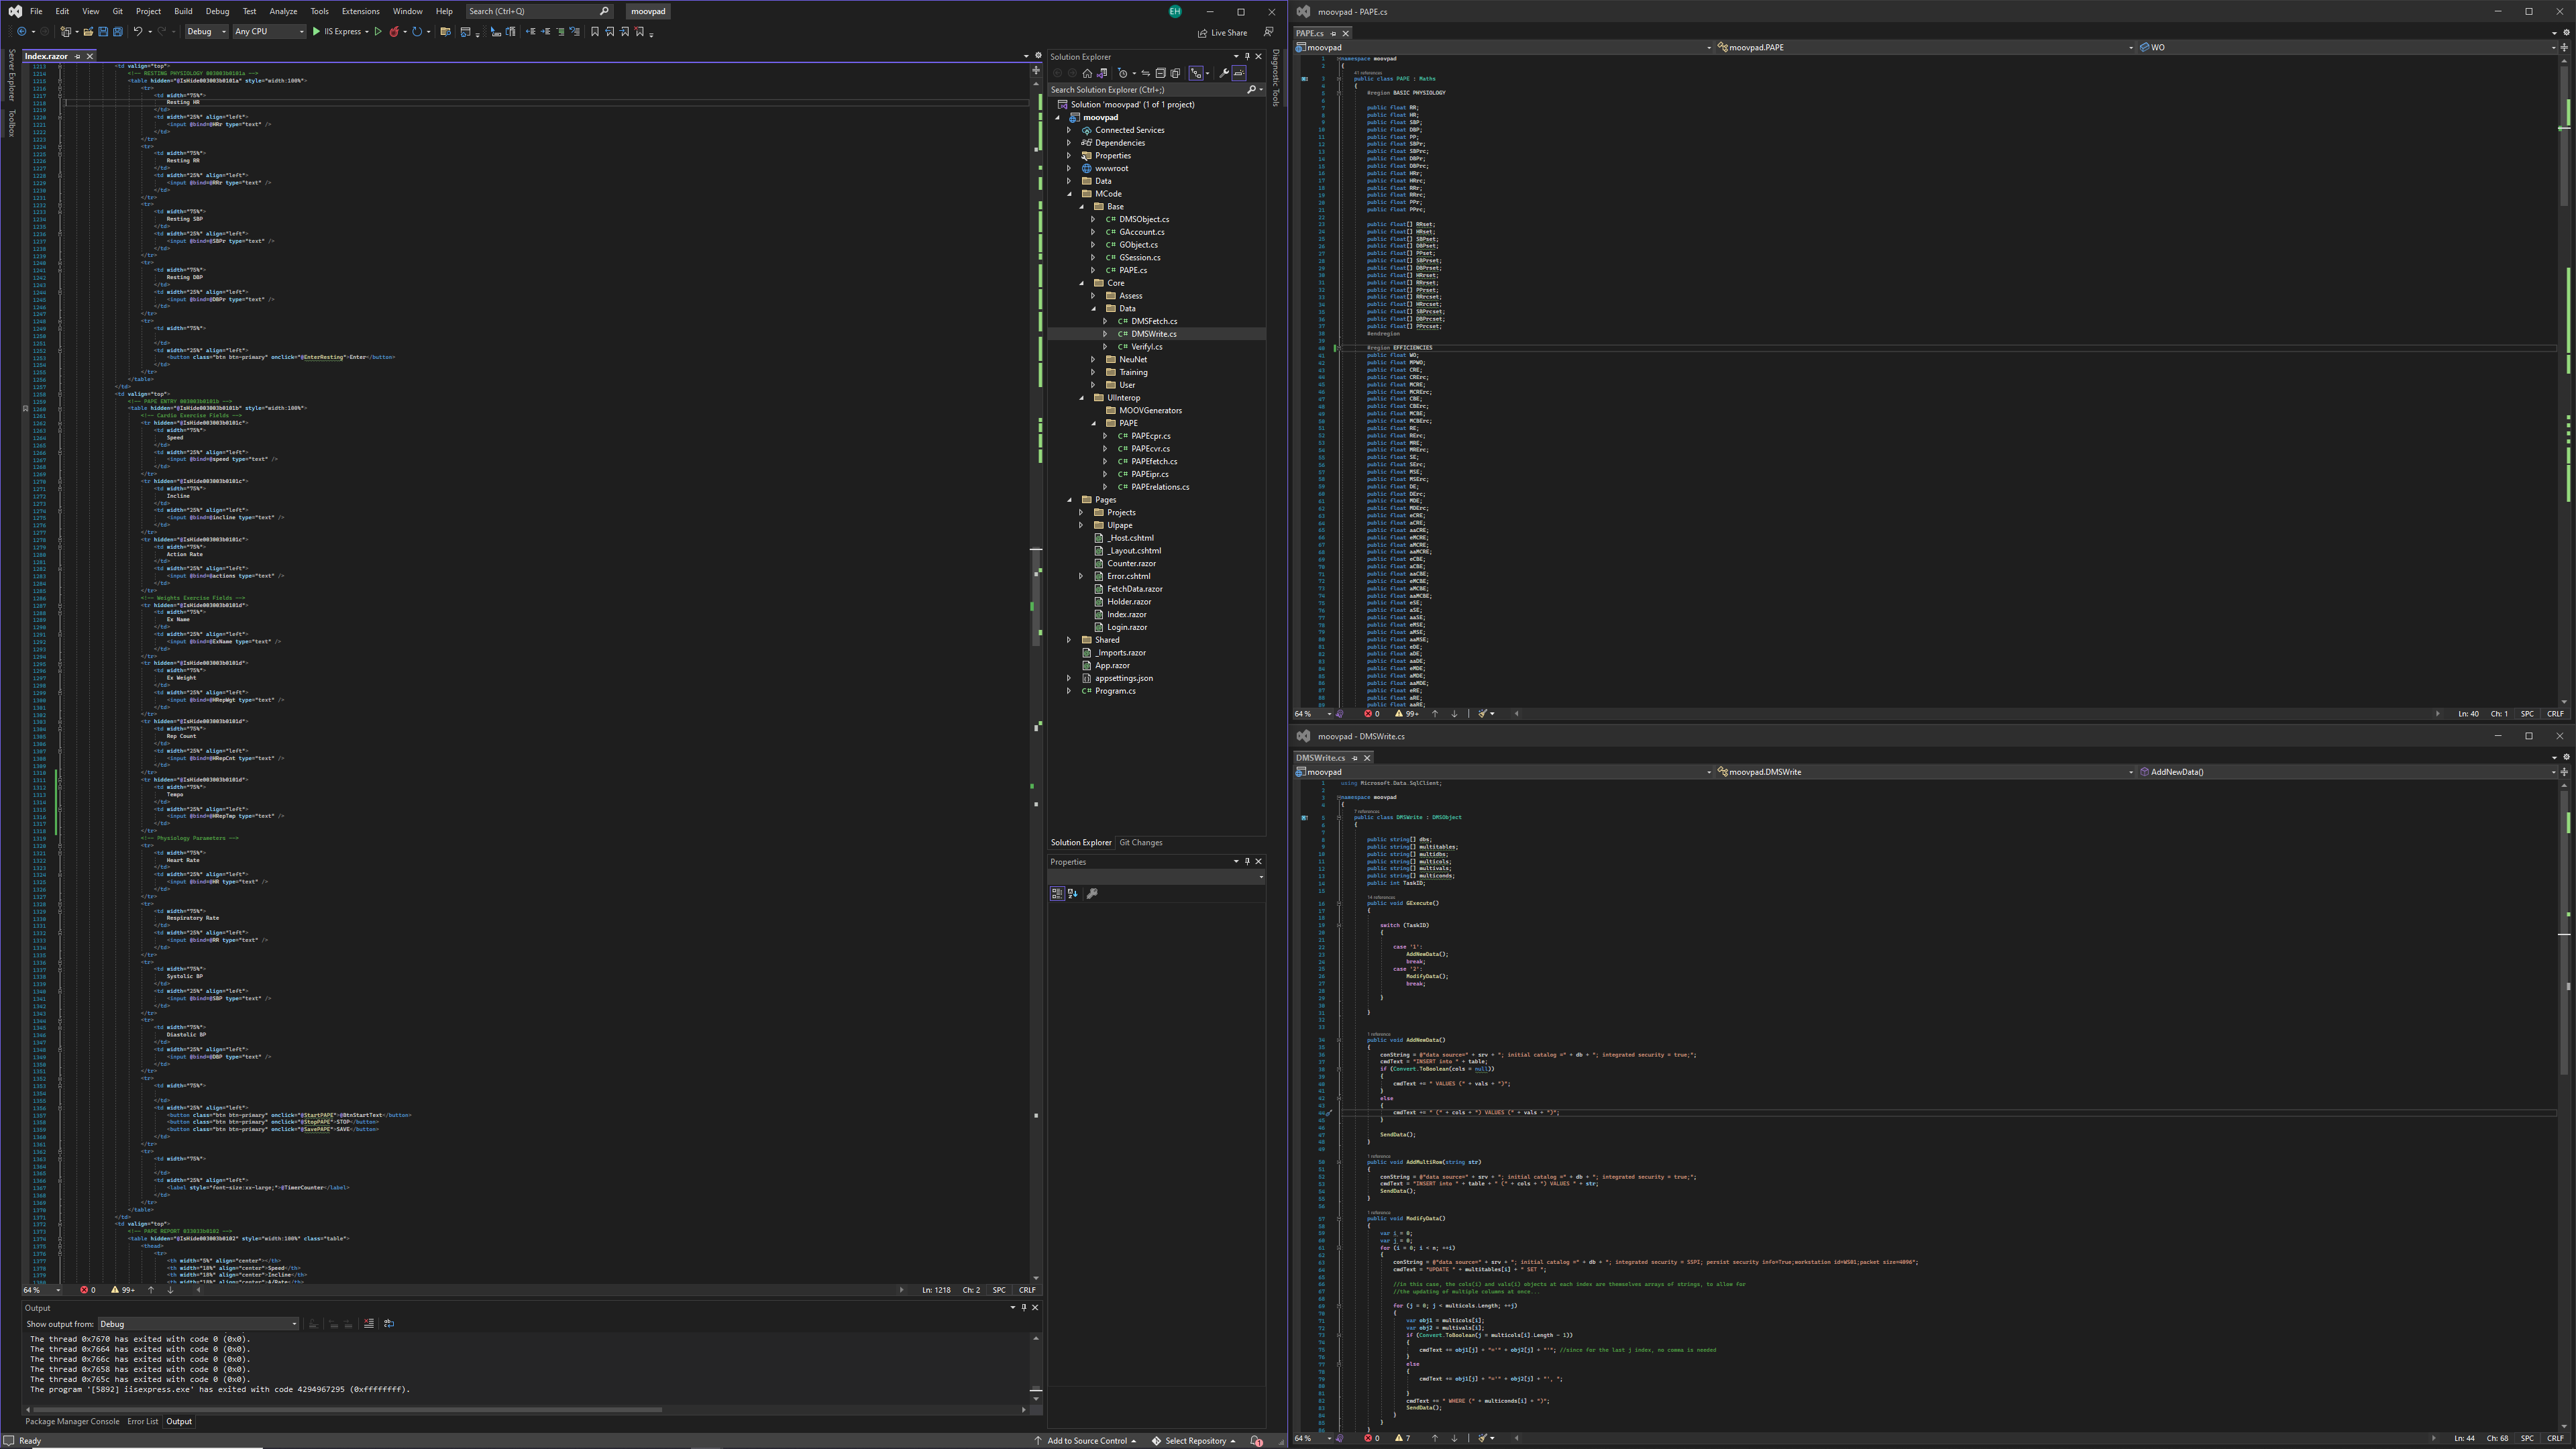The height and width of the screenshot is (1449, 2576).
Task: Collapse the MCode folder node
Action: click(1069, 194)
